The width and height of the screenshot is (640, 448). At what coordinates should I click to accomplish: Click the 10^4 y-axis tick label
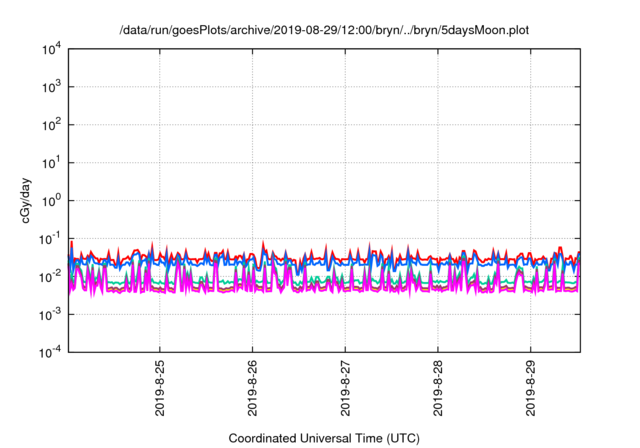(52, 49)
